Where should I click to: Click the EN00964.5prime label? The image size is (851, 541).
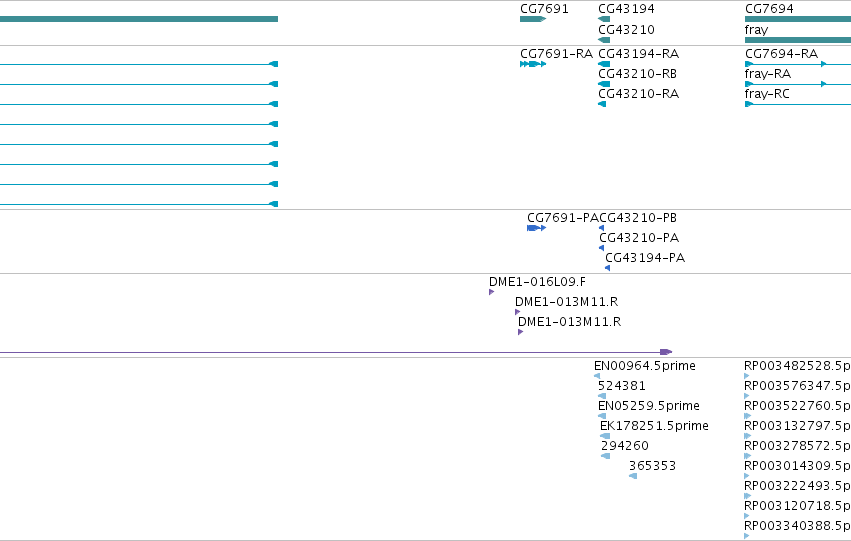coord(645,366)
